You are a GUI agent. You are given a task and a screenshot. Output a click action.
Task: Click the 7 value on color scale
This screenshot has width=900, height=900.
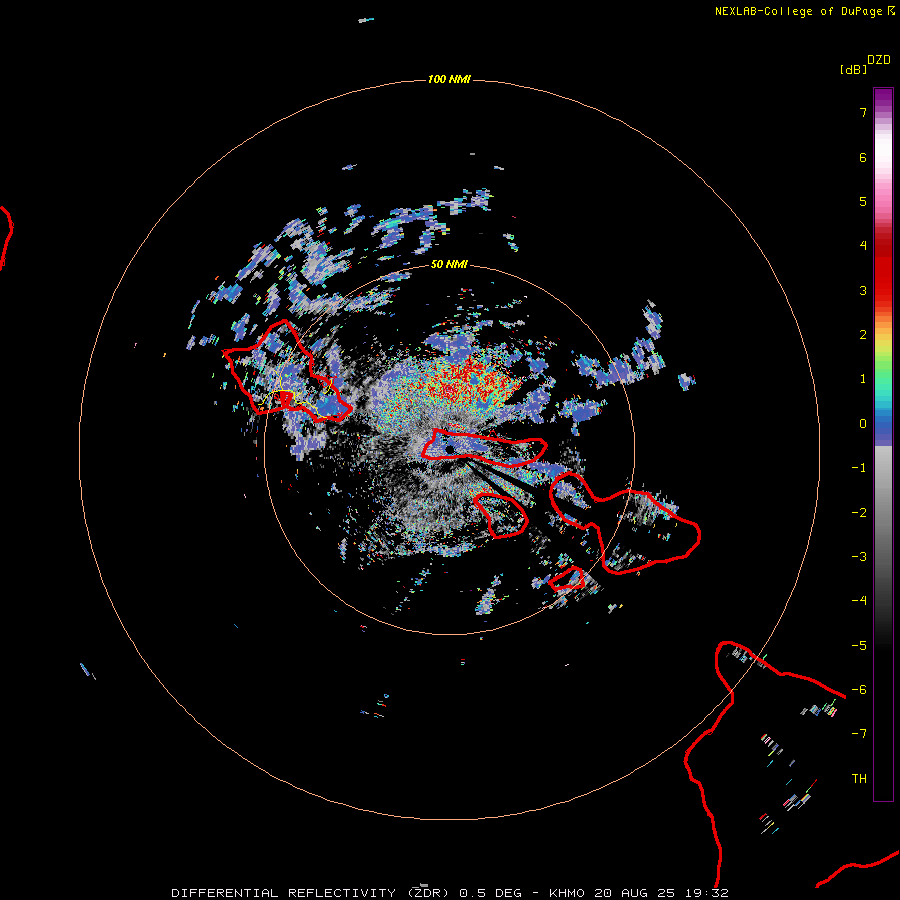click(863, 112)
